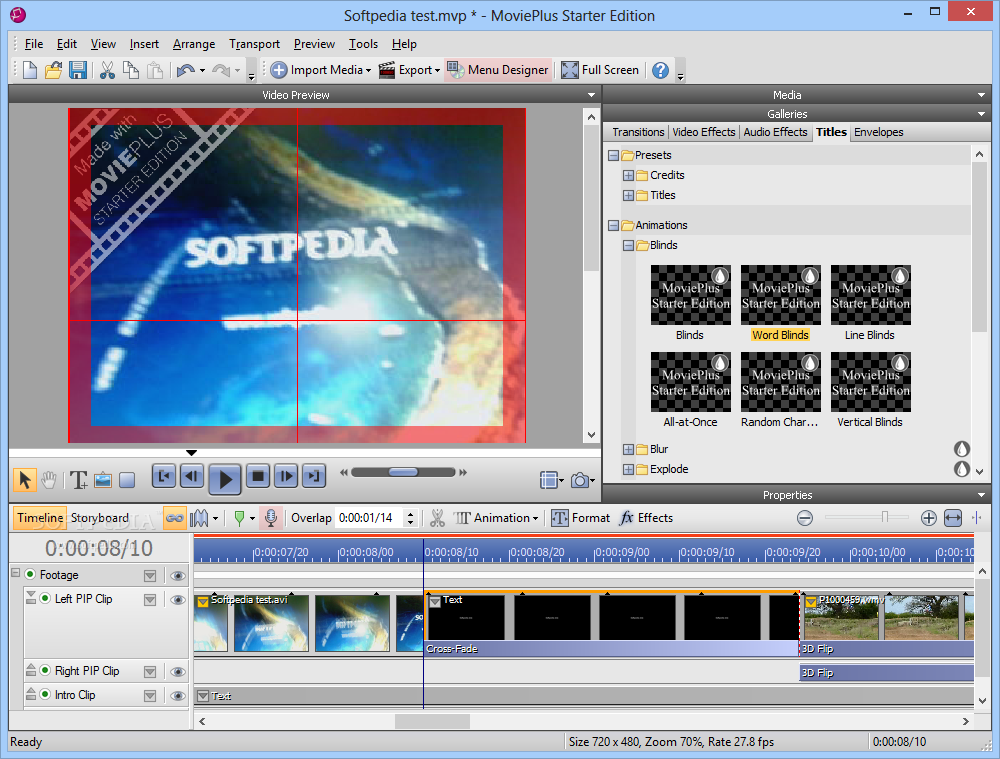Switch to Transitions gallery tab
Viewport: 1000px width, 759px height.
[638, 132]
